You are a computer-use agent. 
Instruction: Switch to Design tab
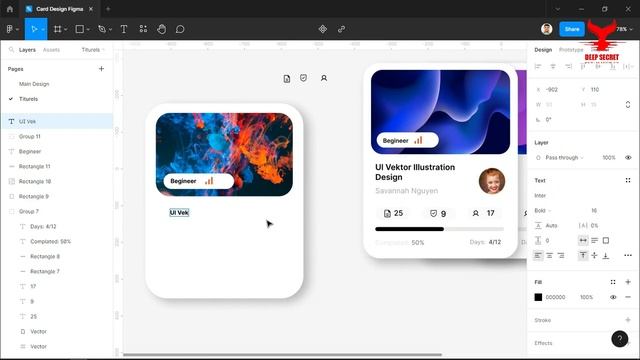pyautogui.click(x=543, y=50)
